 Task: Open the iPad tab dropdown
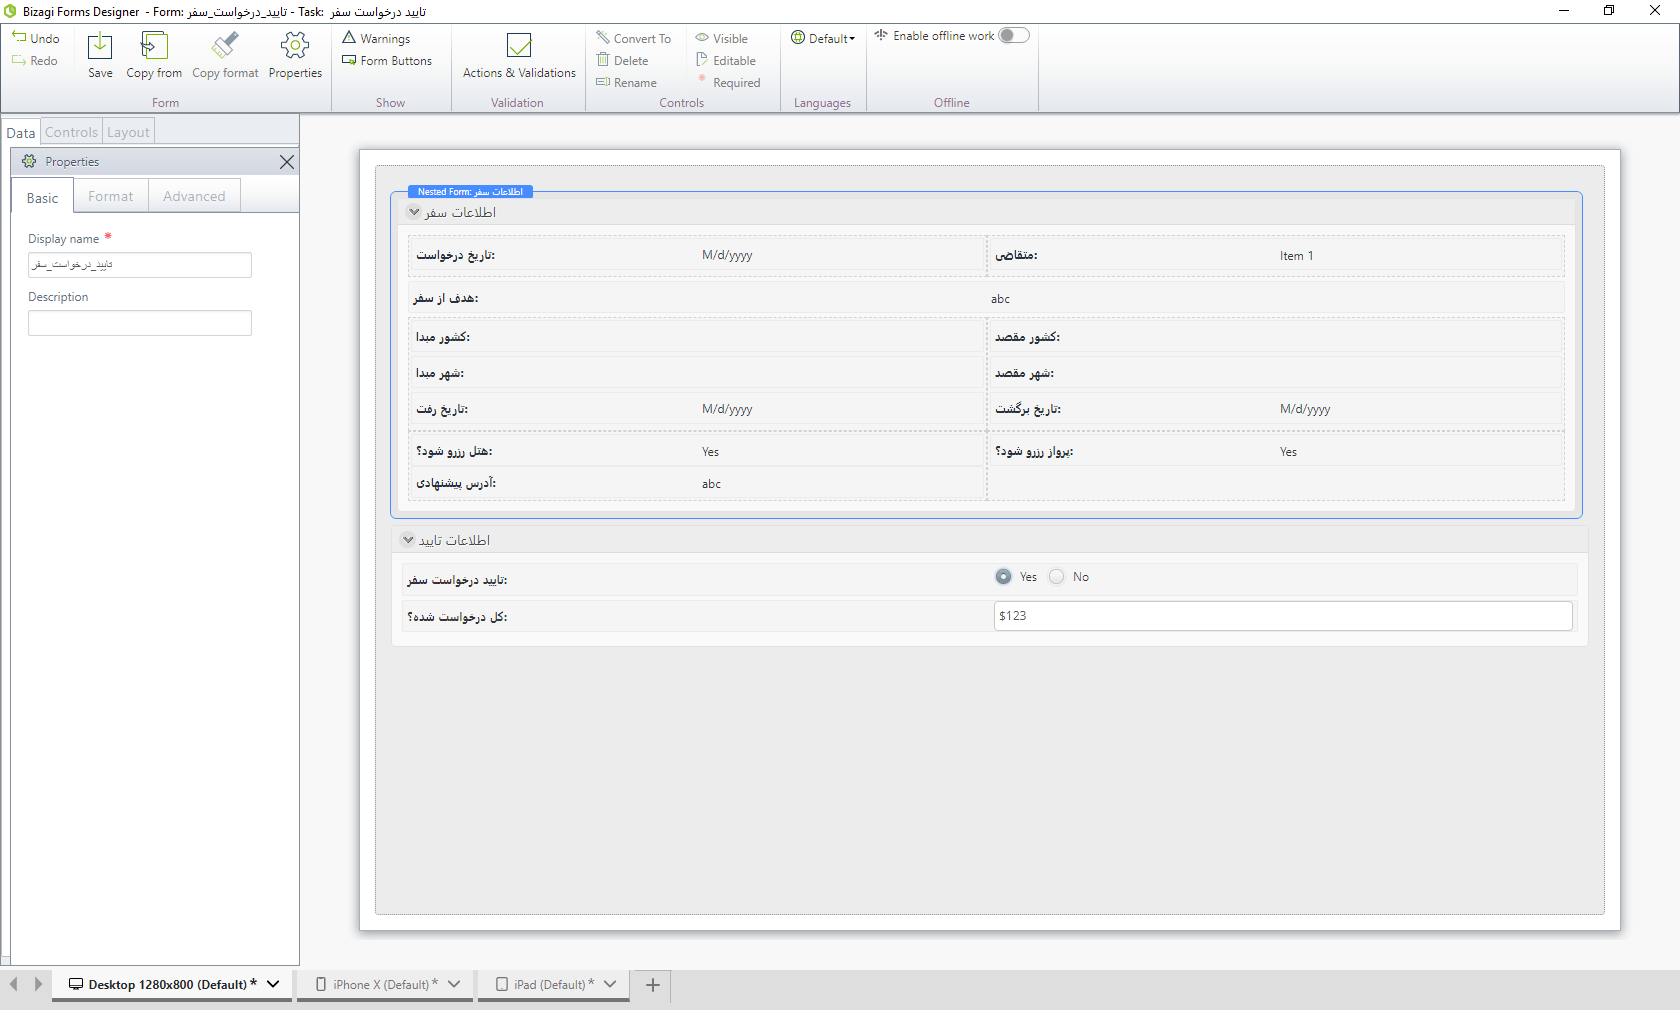click(x=610, y=985)
